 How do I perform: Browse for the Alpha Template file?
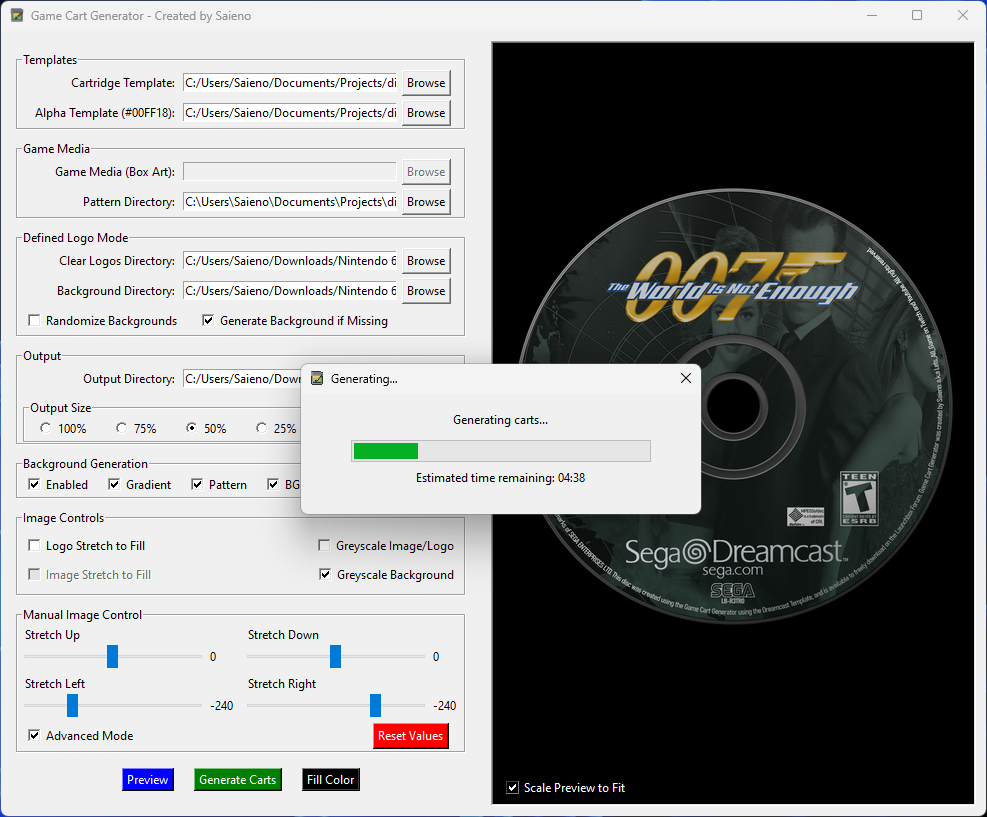coord(426,113)
